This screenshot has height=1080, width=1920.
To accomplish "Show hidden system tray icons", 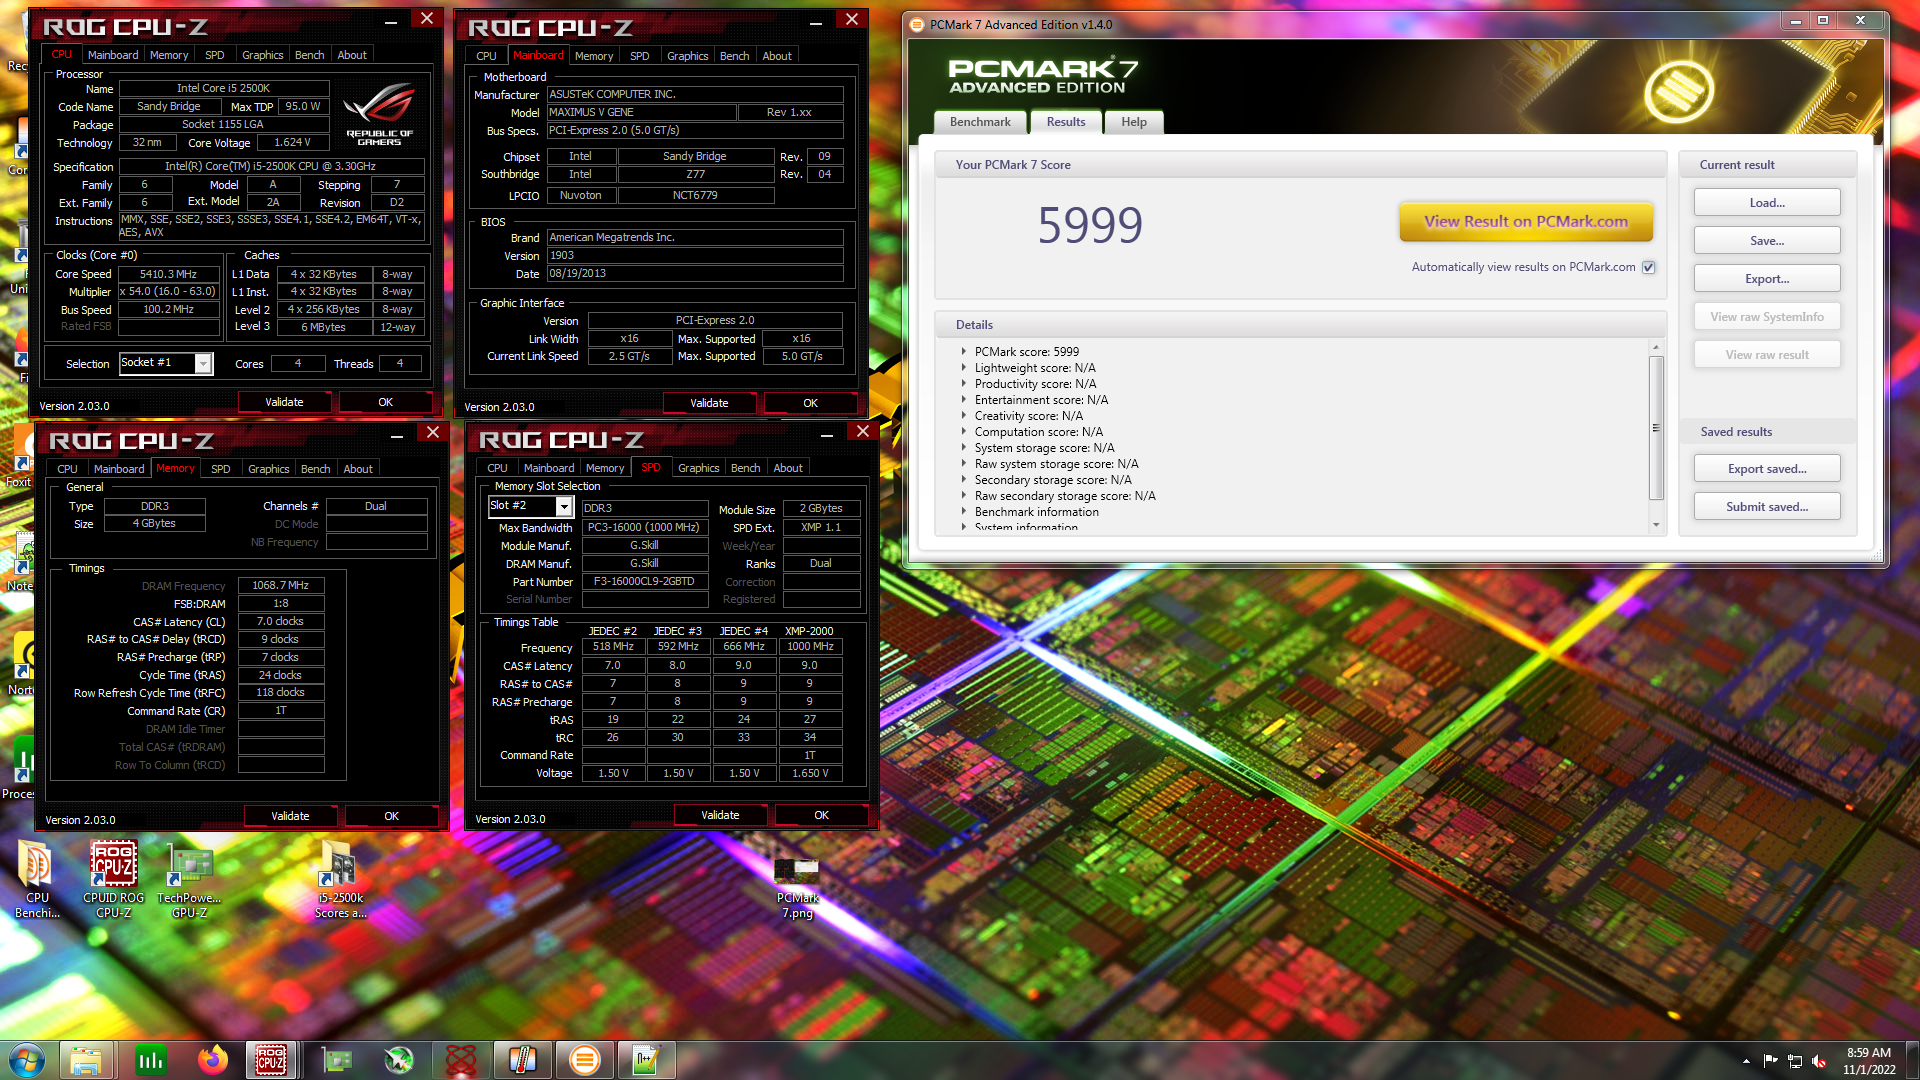I will coord(1746,1061).
